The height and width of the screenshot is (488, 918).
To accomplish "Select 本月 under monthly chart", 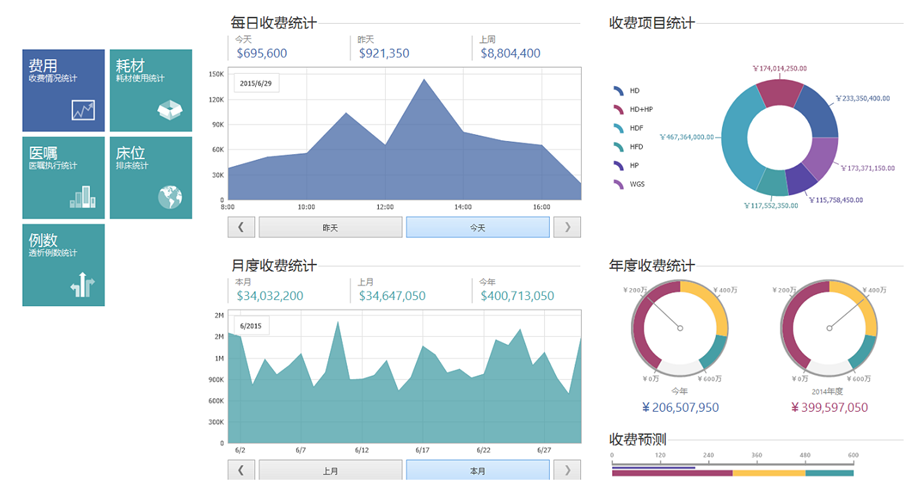I will [x=477, y=470].
